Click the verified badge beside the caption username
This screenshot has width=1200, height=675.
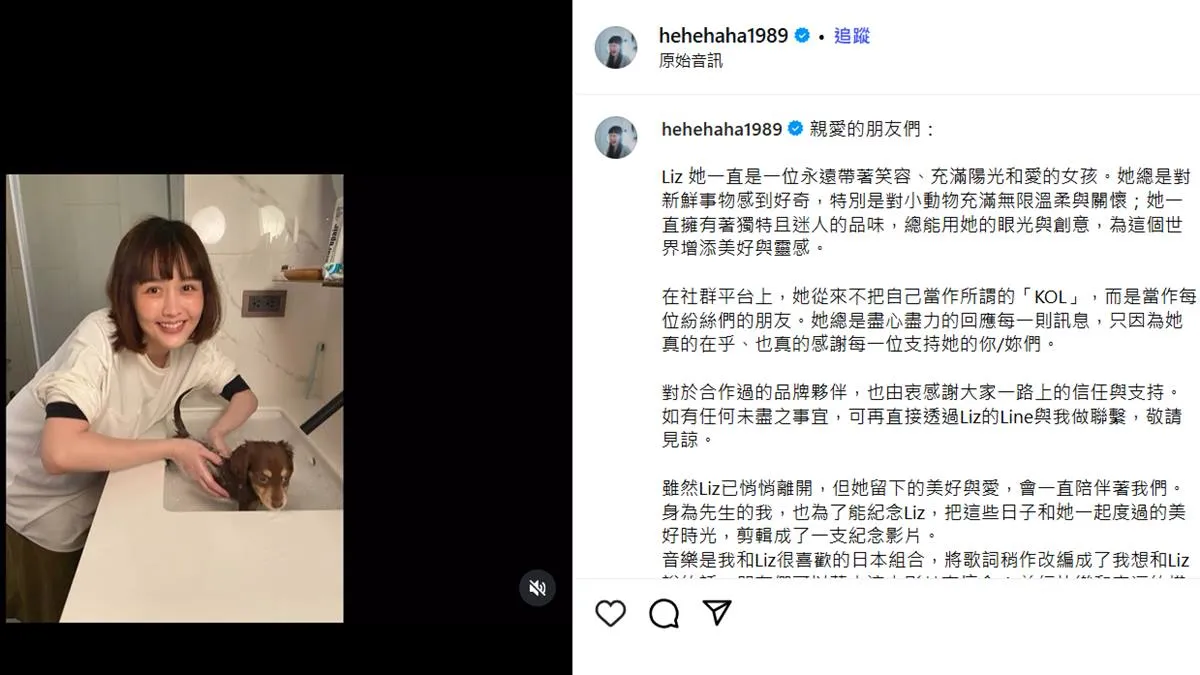796,129
